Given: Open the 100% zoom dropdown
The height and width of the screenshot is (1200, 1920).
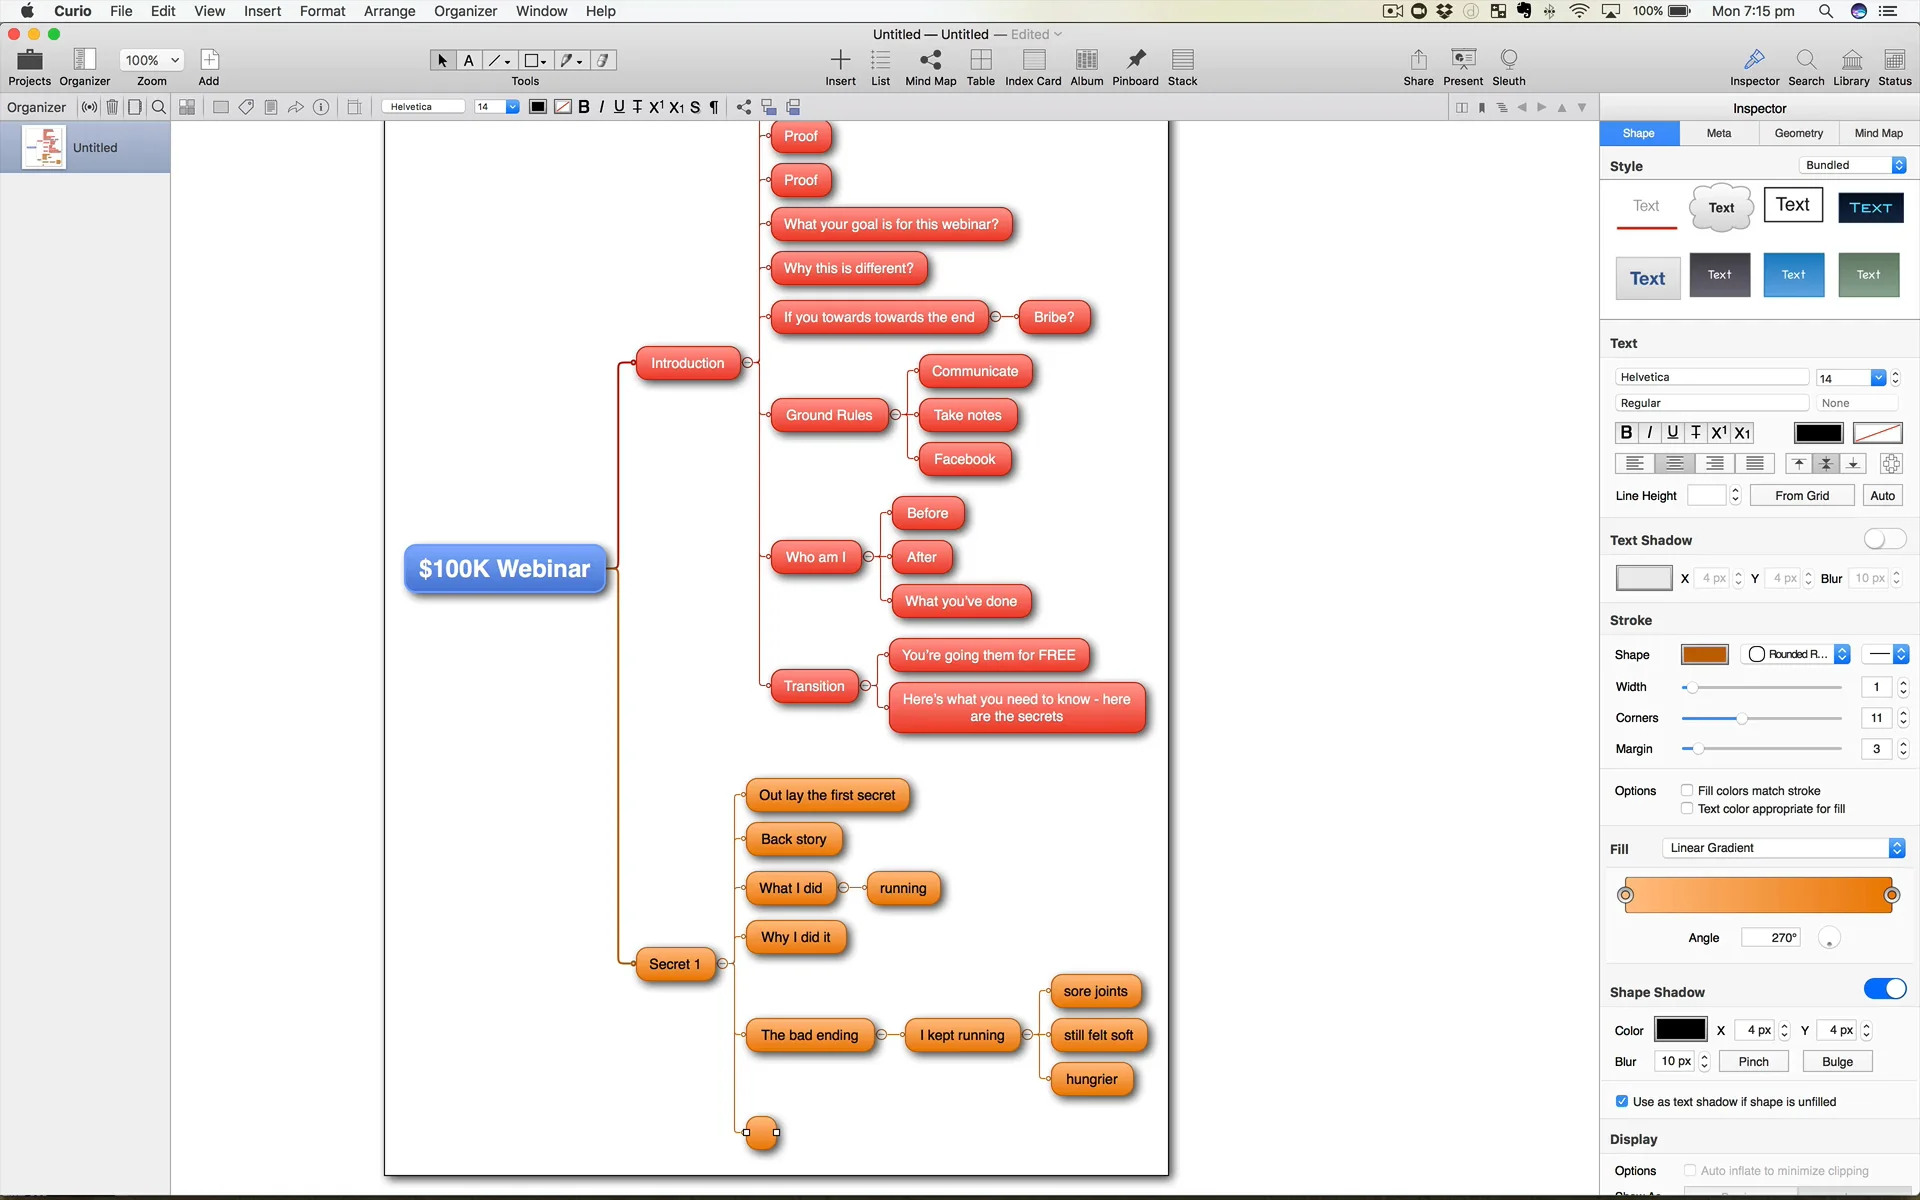Looking at the screenshot, I should 152,60.
